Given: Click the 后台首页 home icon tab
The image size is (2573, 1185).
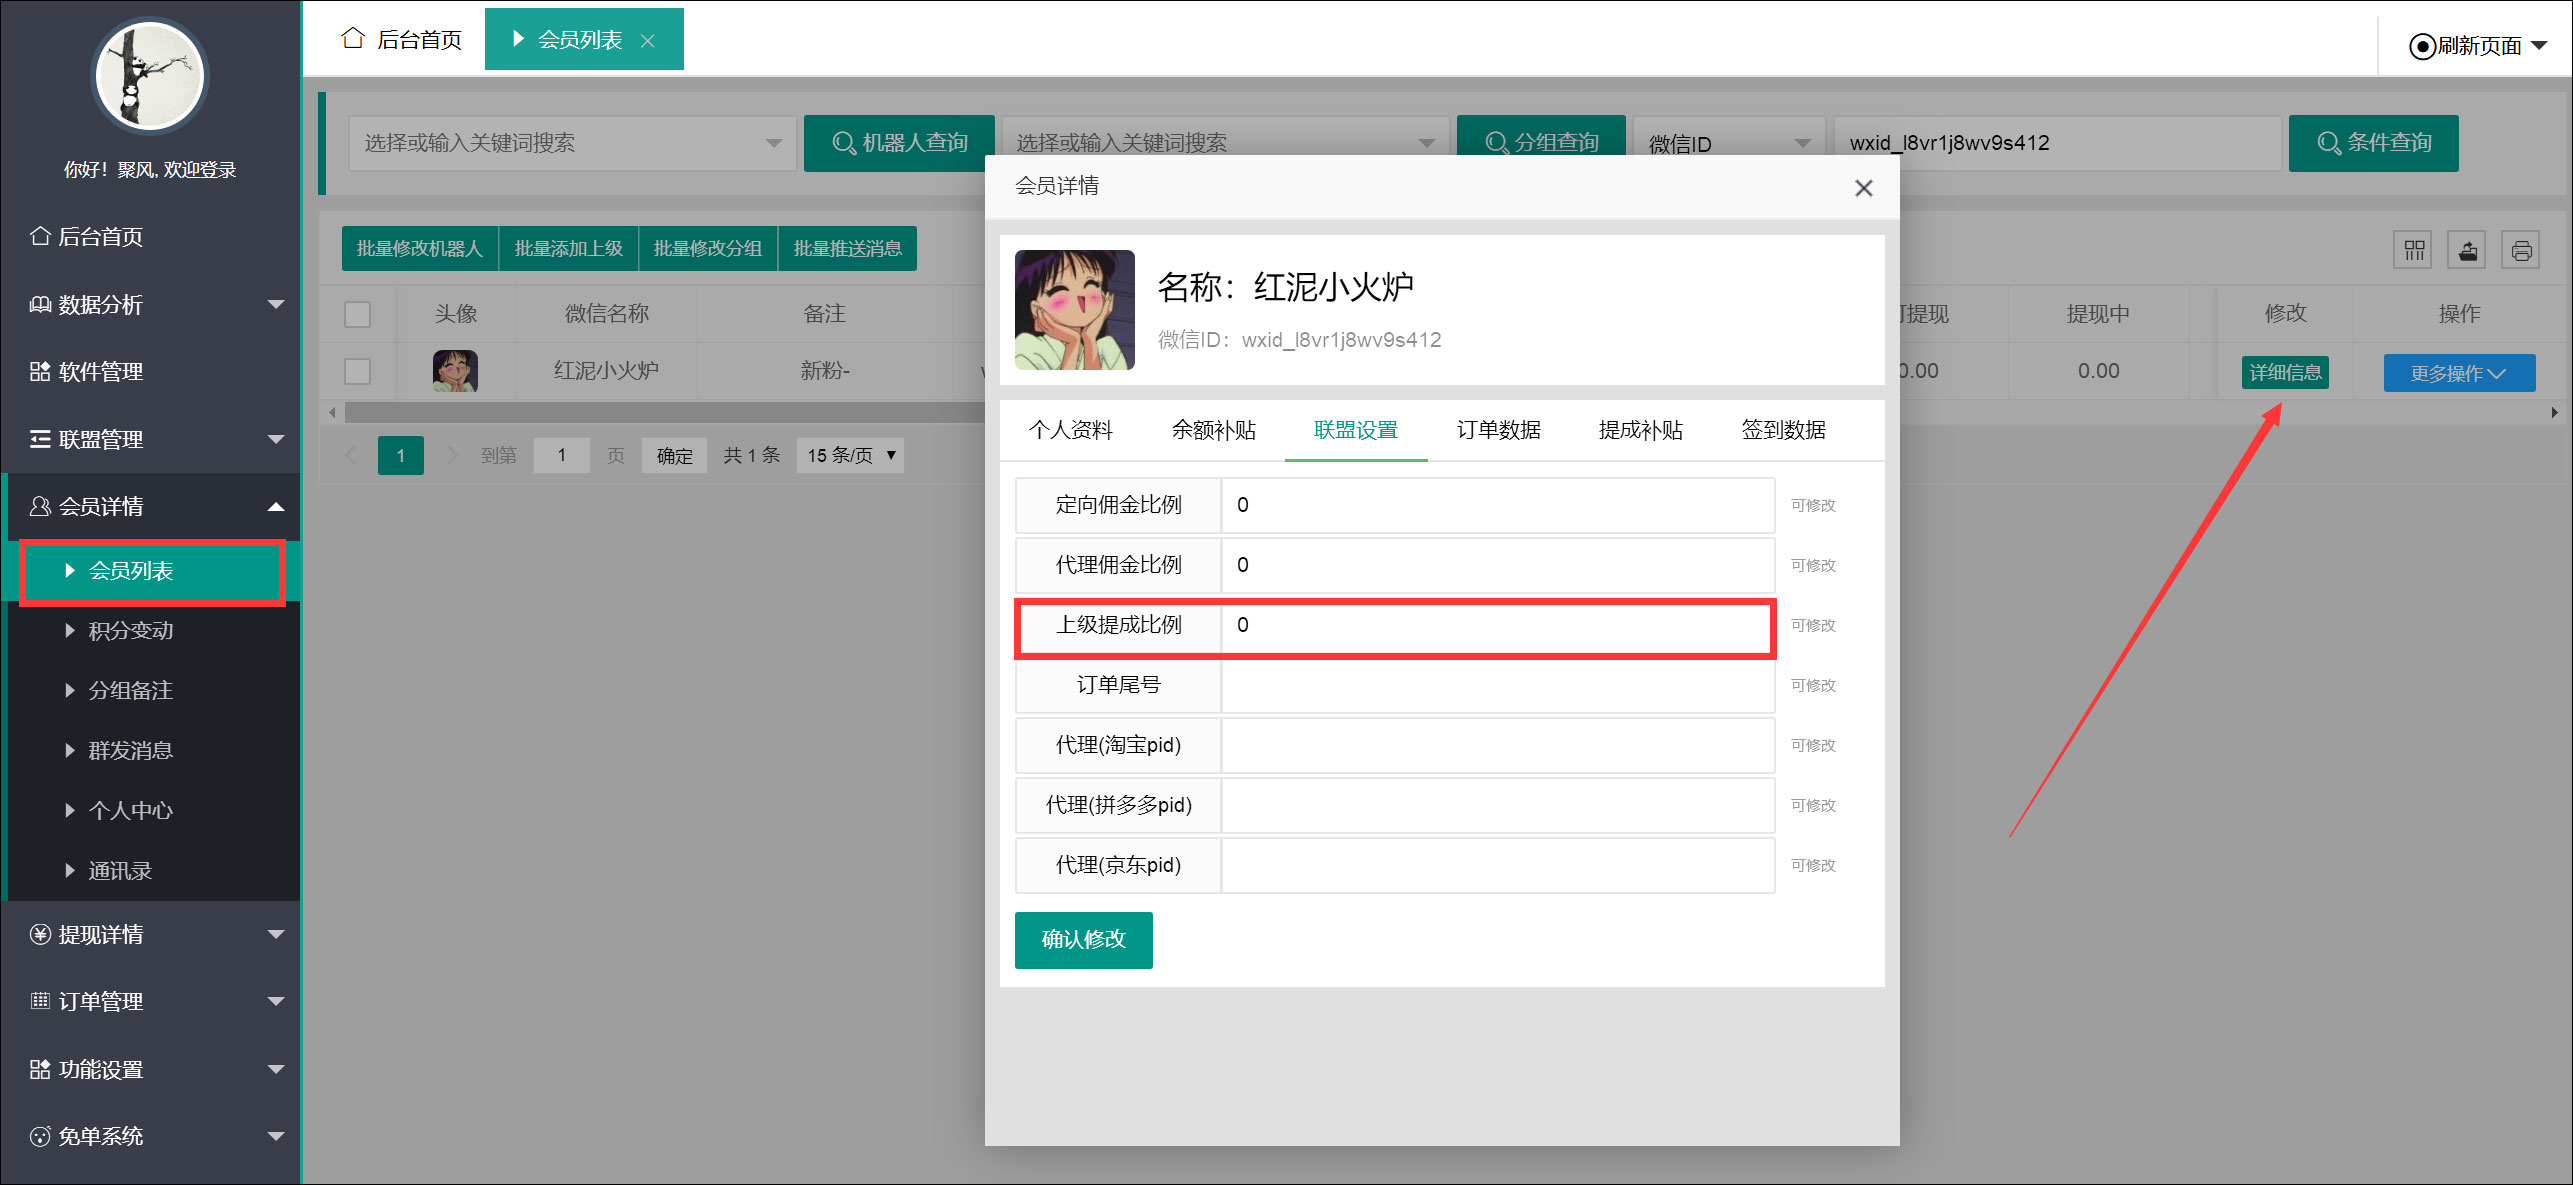Looking at the screenshot, I should pos(402,40).
